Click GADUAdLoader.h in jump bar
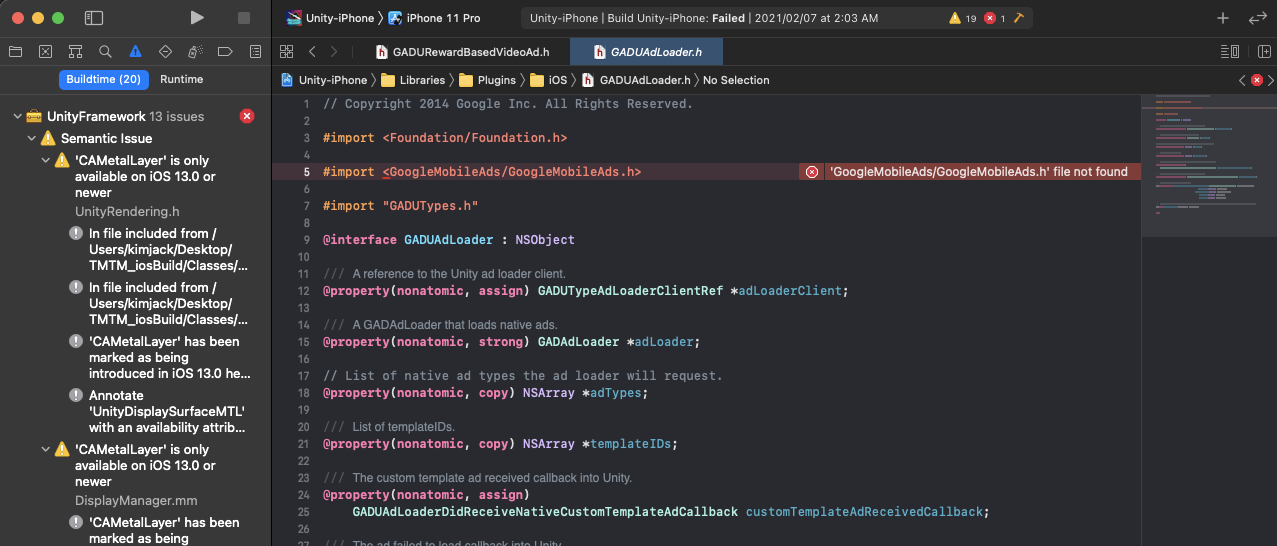The height and width of the screenshot is (546, 1277). pos(636,80)
